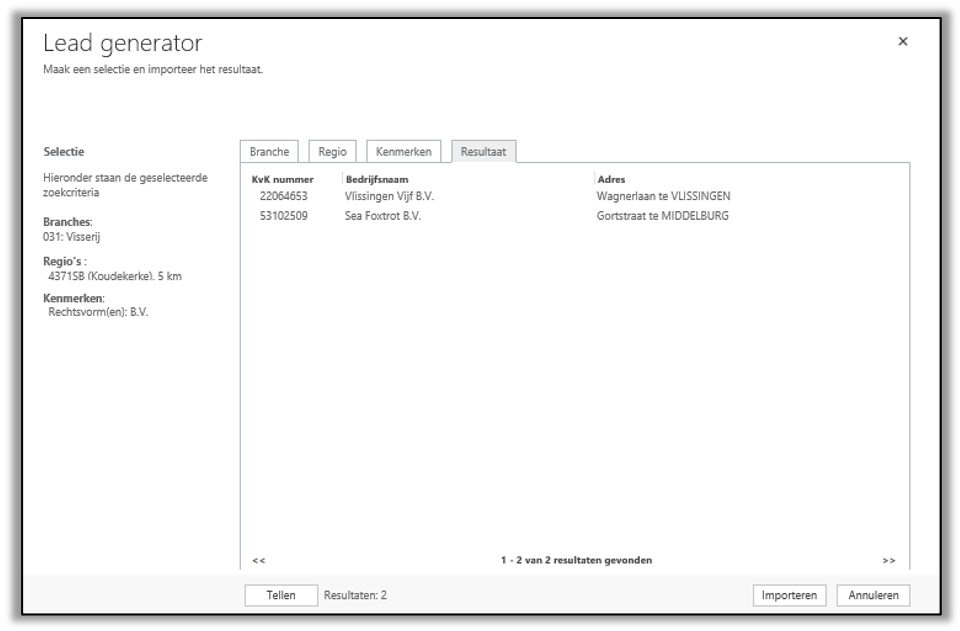The height and width of the screenshot is (631, 960).
Task: Click Importeren to import results
Action: pyautogui.click(x=789, y=595)
